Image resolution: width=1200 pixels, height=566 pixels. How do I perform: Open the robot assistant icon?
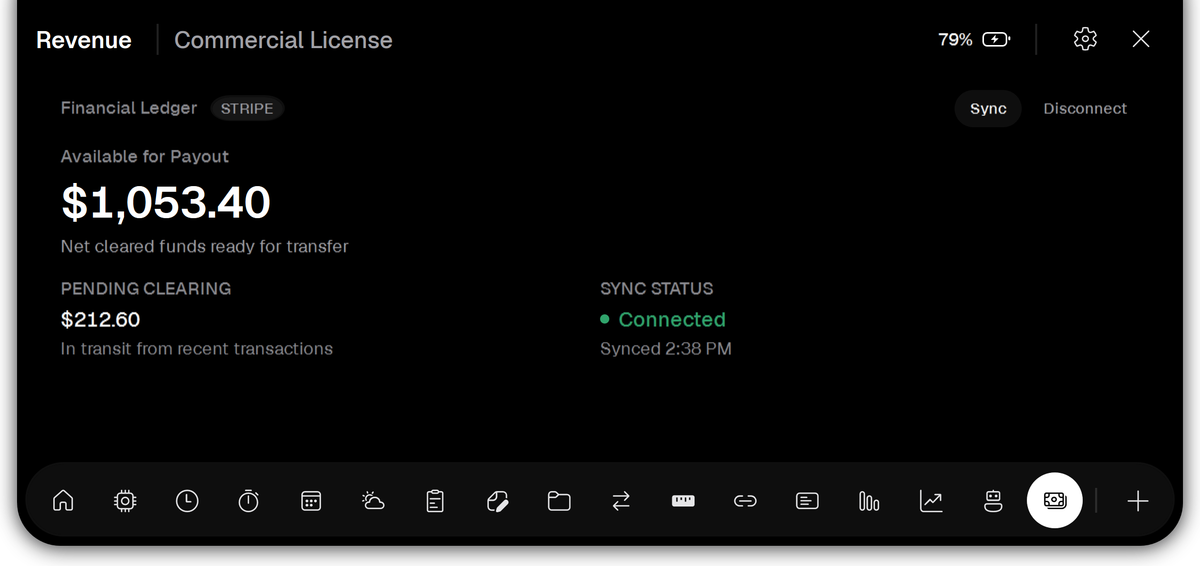pos(993,501)
